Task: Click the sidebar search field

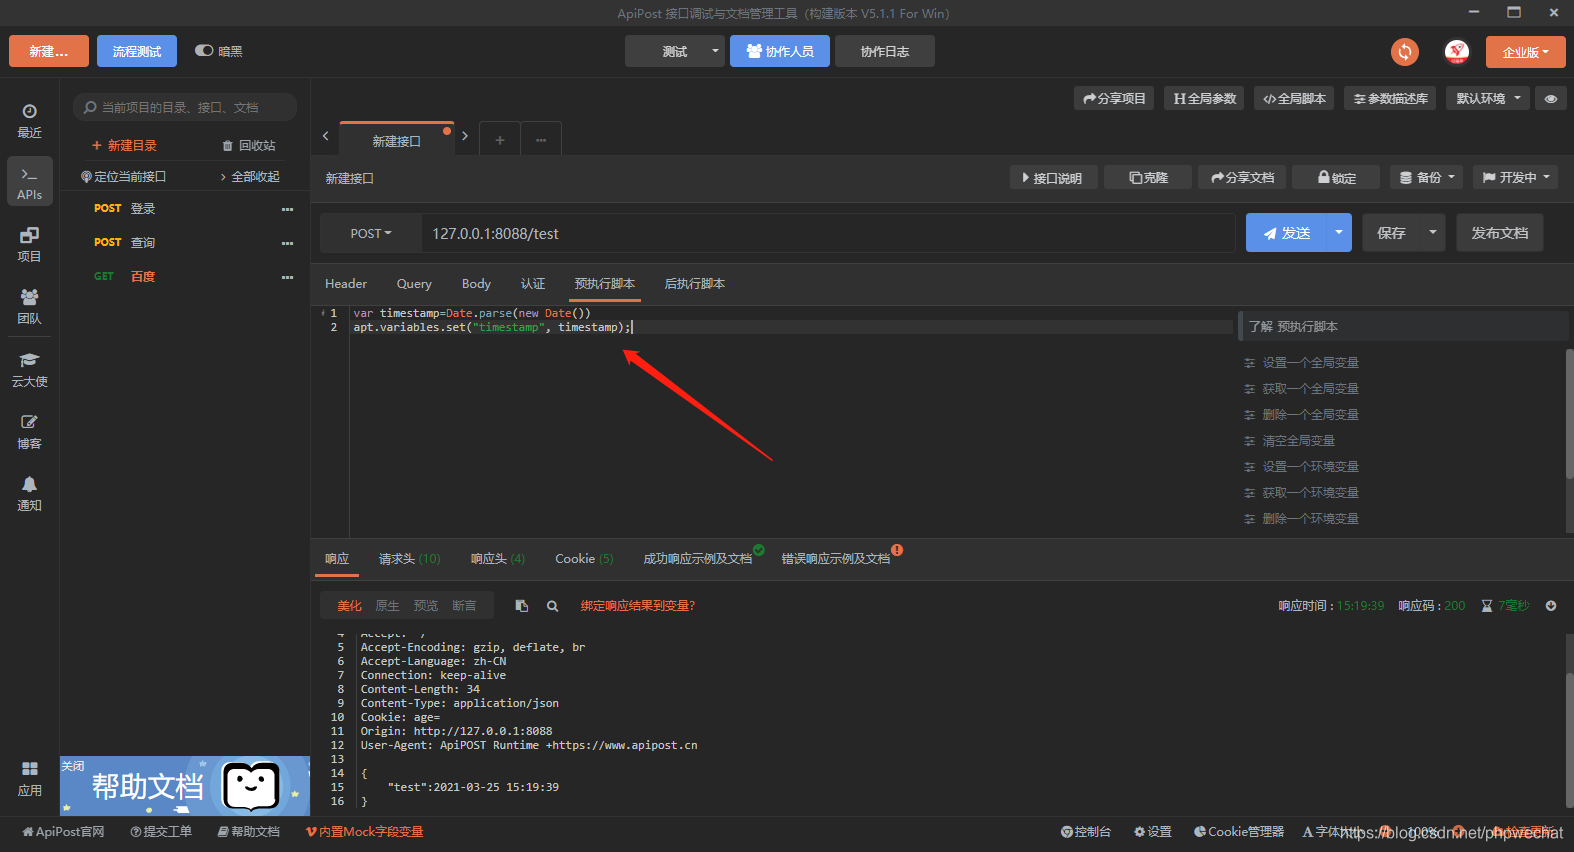Action: pyautogui.click(x=185, y=107)
